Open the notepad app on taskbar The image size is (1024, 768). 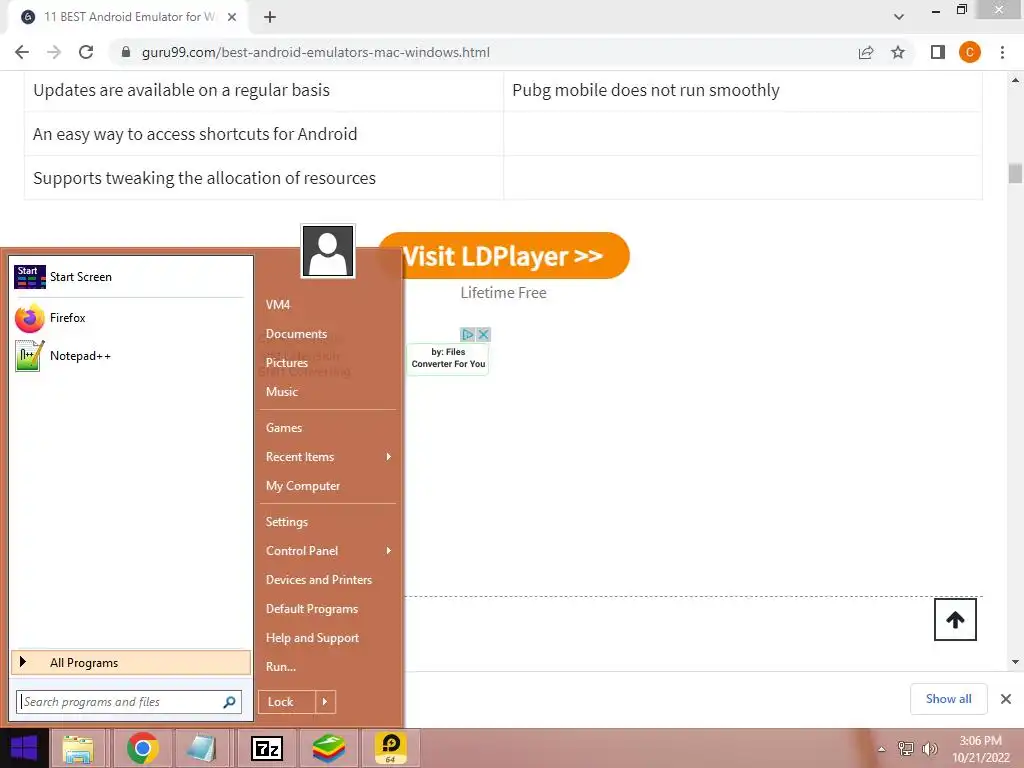coord(201,748)
